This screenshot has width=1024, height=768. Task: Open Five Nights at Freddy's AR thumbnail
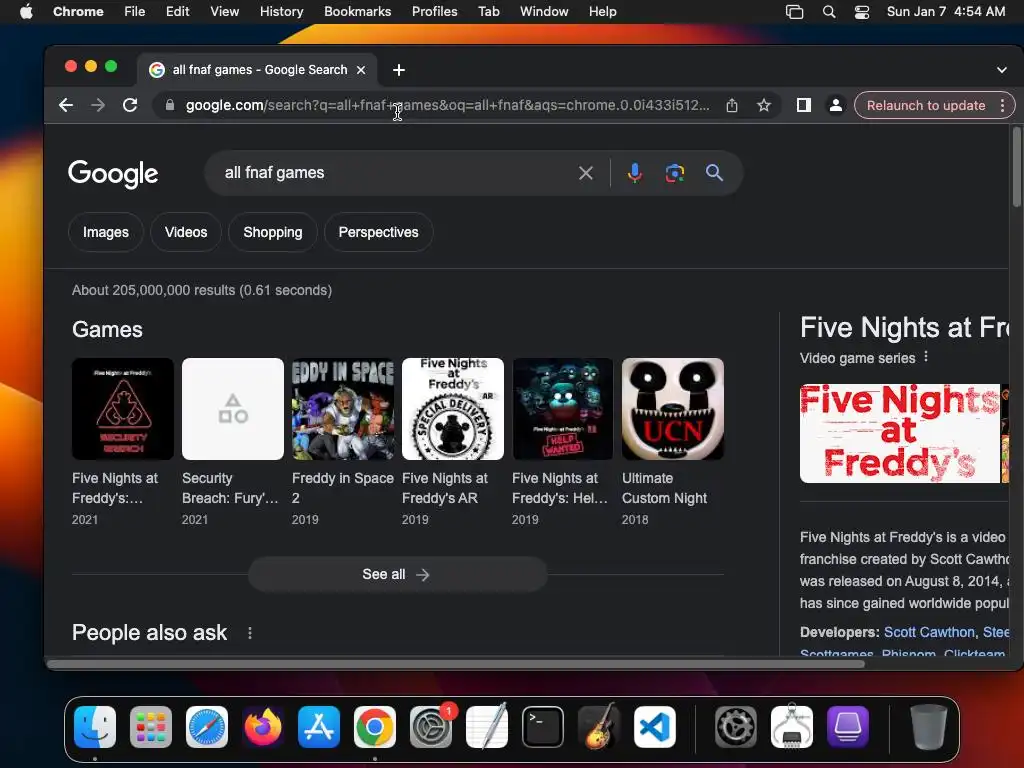[x=453, y=409]
